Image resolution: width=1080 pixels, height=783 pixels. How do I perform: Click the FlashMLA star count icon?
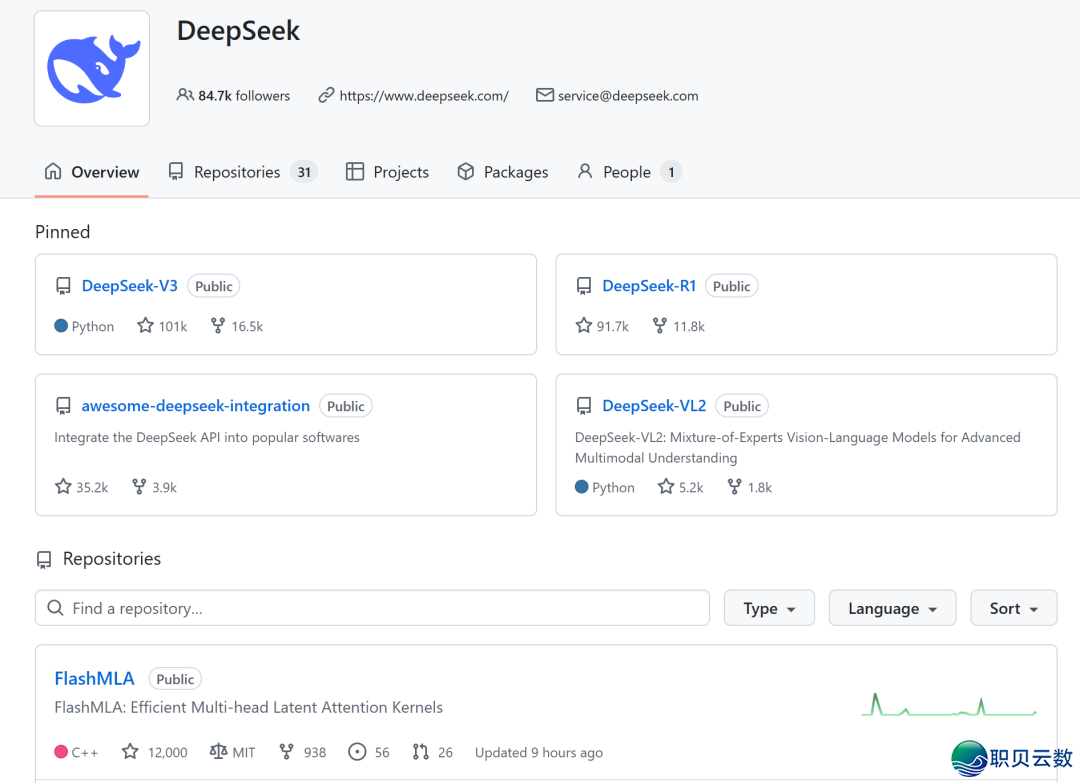pos(130,752)
